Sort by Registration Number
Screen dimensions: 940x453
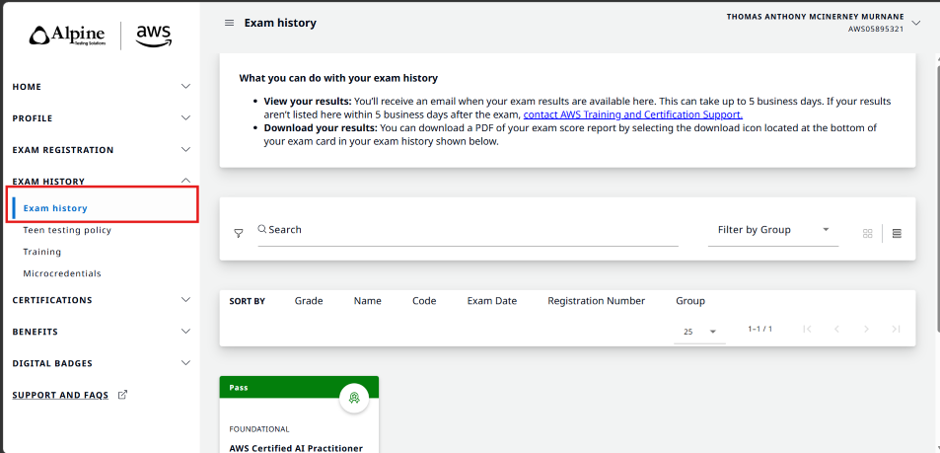pos(596,301)
